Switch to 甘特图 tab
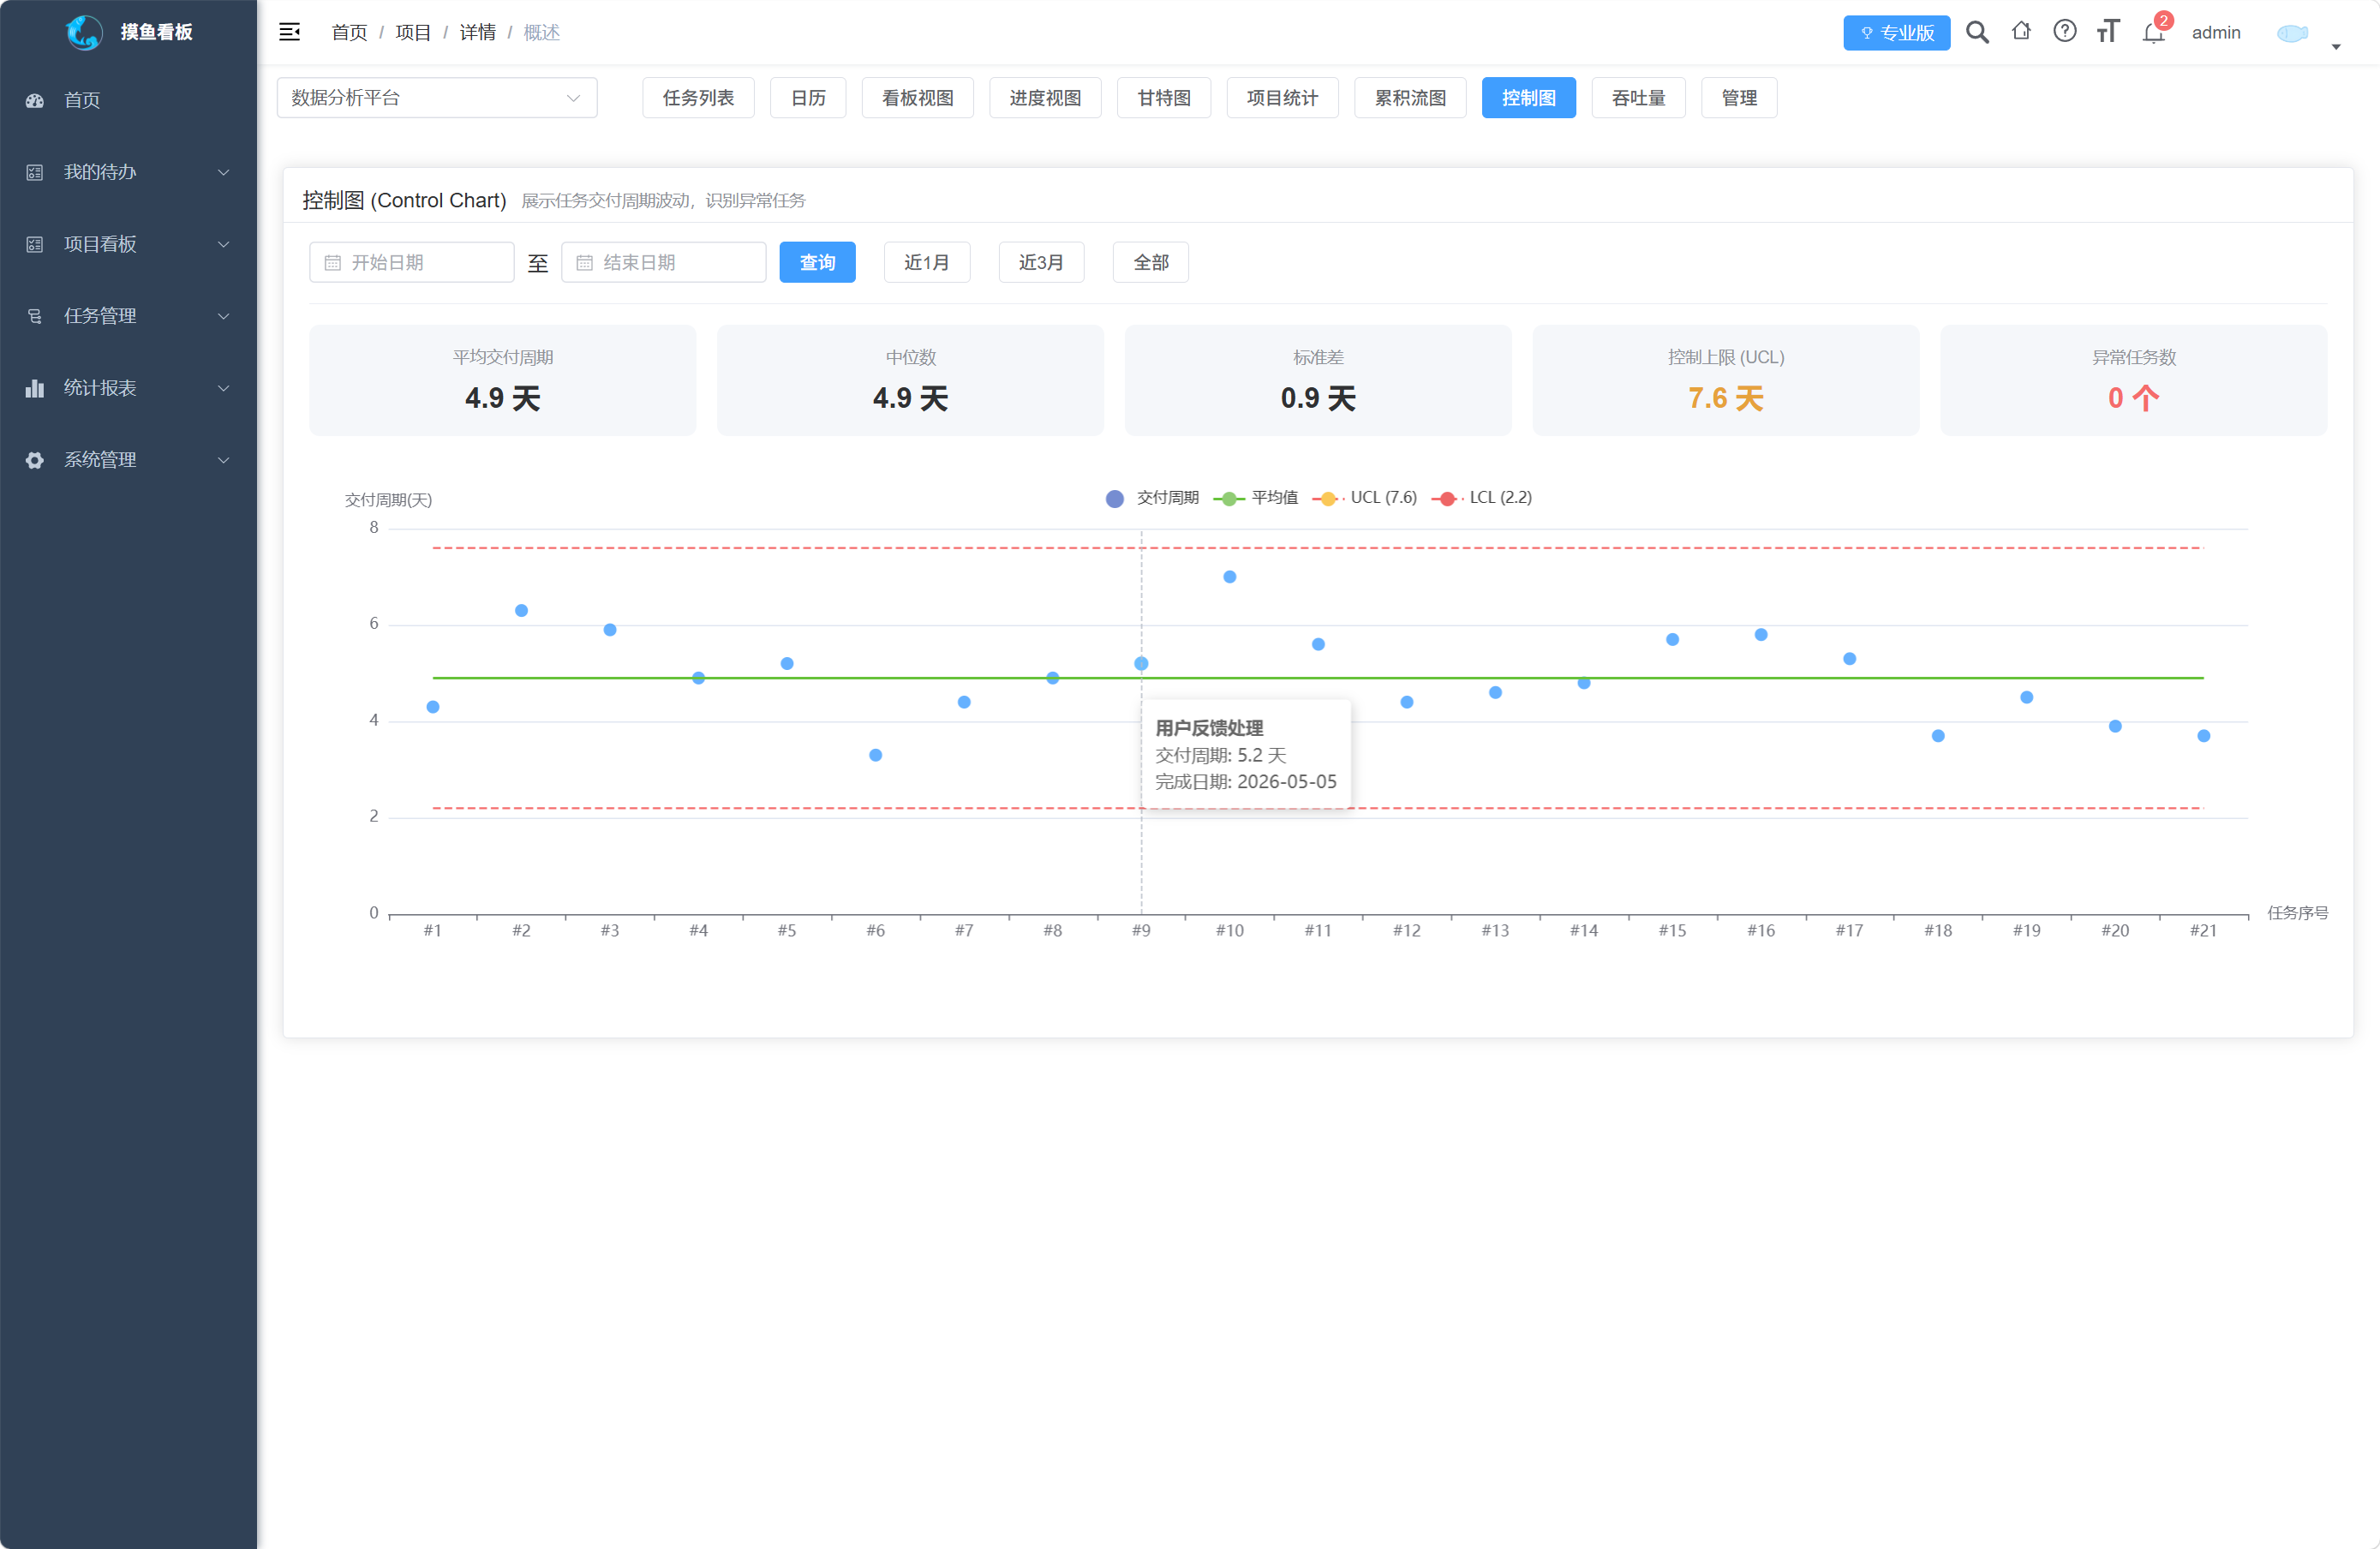 pyautogui.click(x=1164, y=98)
